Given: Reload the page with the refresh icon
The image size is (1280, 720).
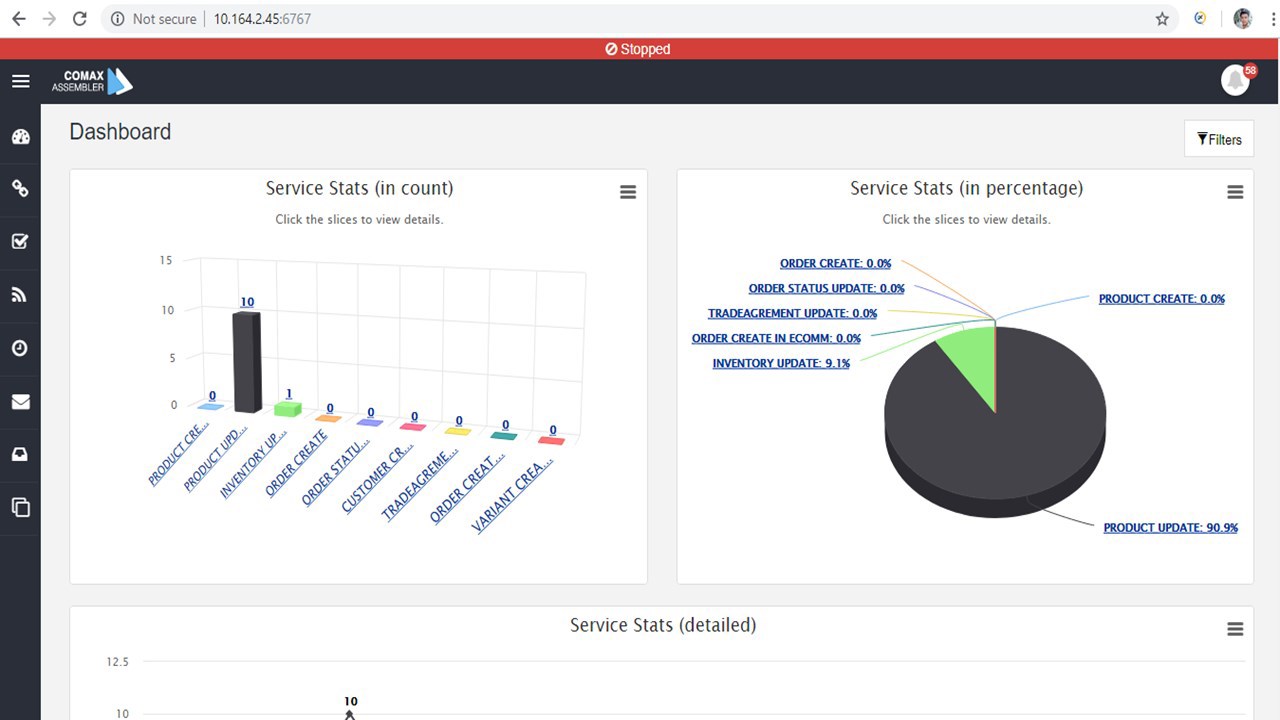Looking at the screenshot, I should tap(80, 18).
